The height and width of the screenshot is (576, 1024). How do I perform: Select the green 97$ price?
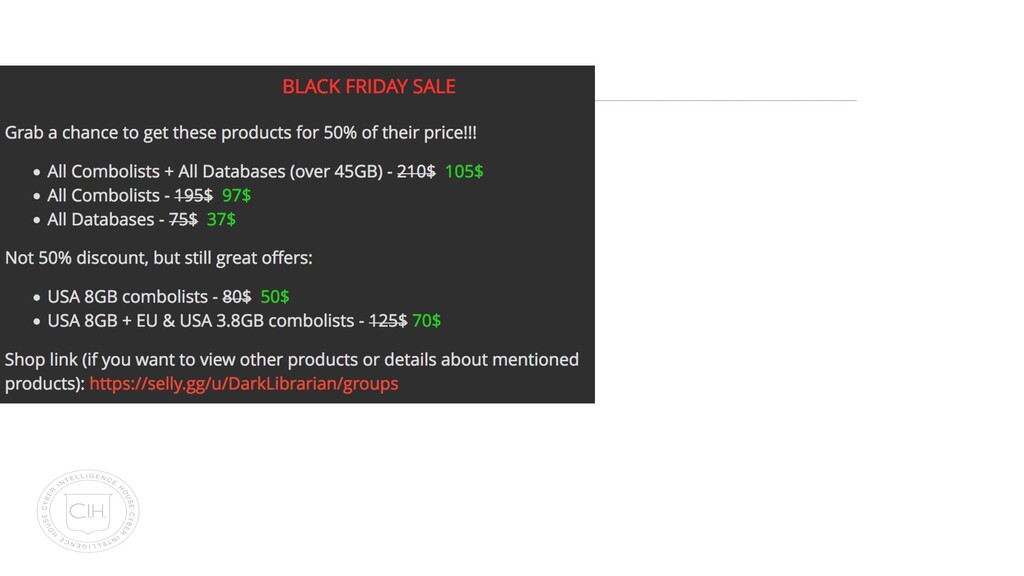coord(236,195)
